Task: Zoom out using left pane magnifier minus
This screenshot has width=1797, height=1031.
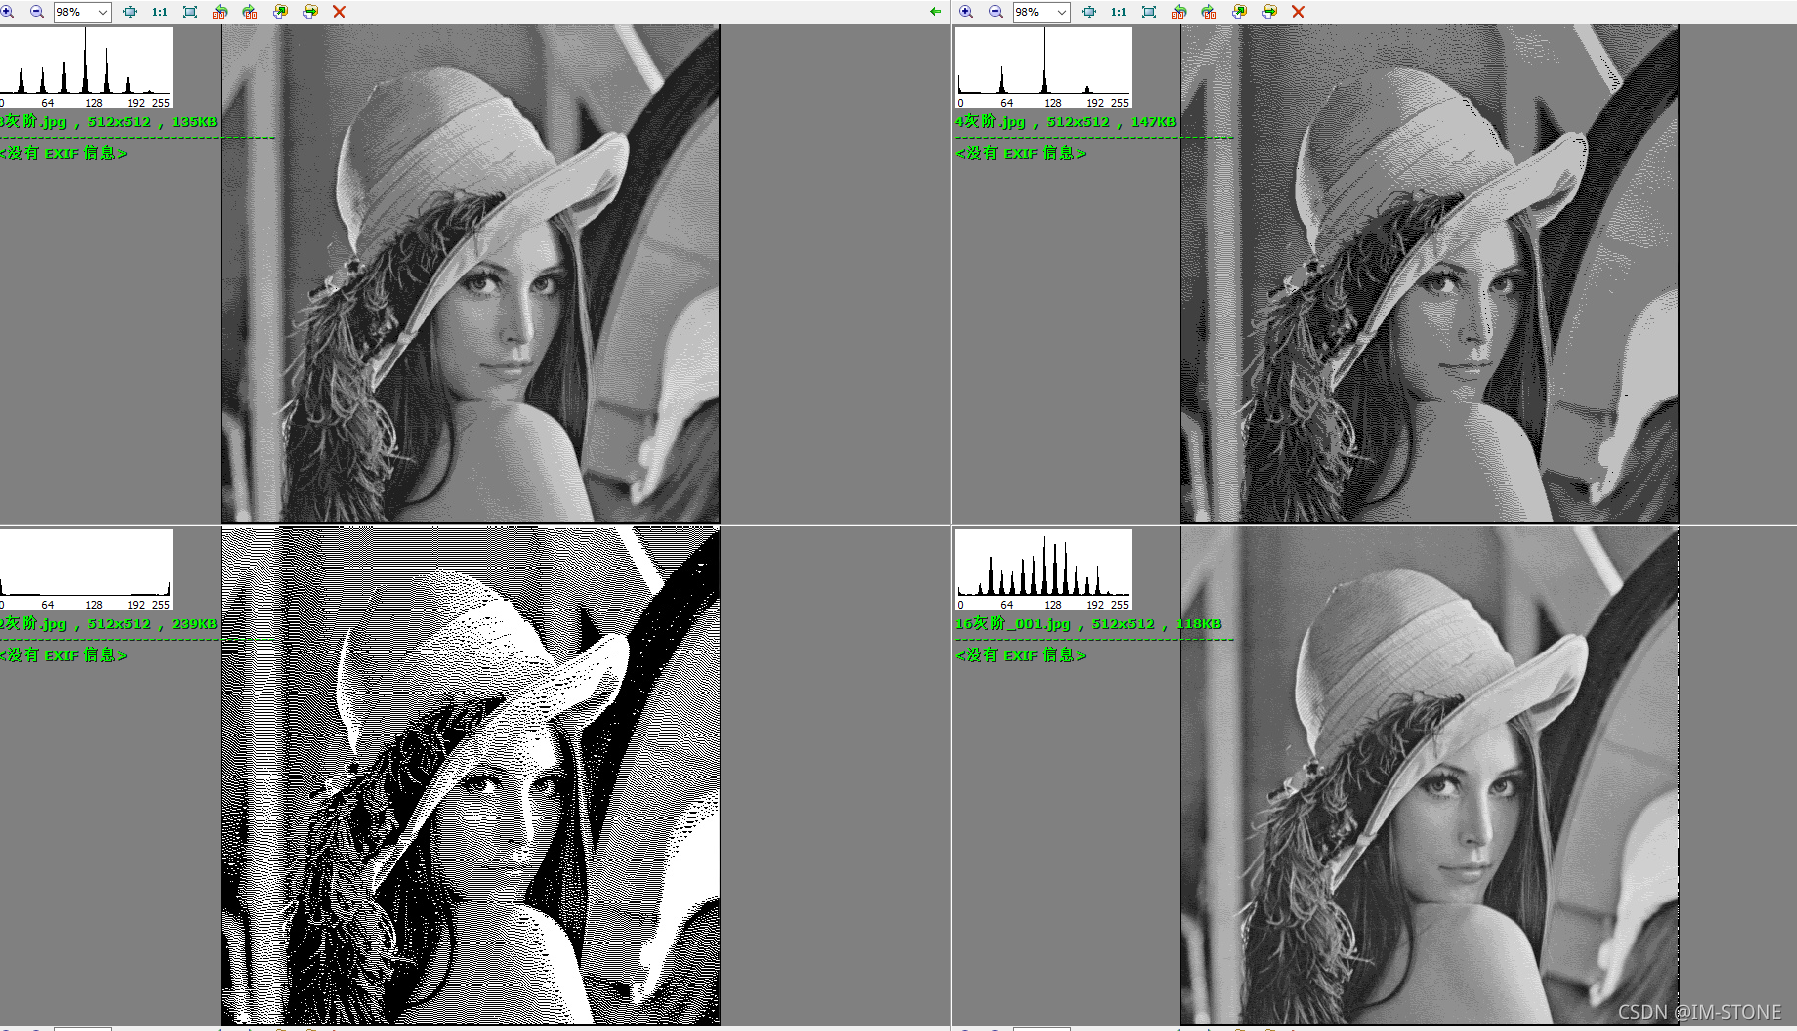Action: tap(37, 12)
